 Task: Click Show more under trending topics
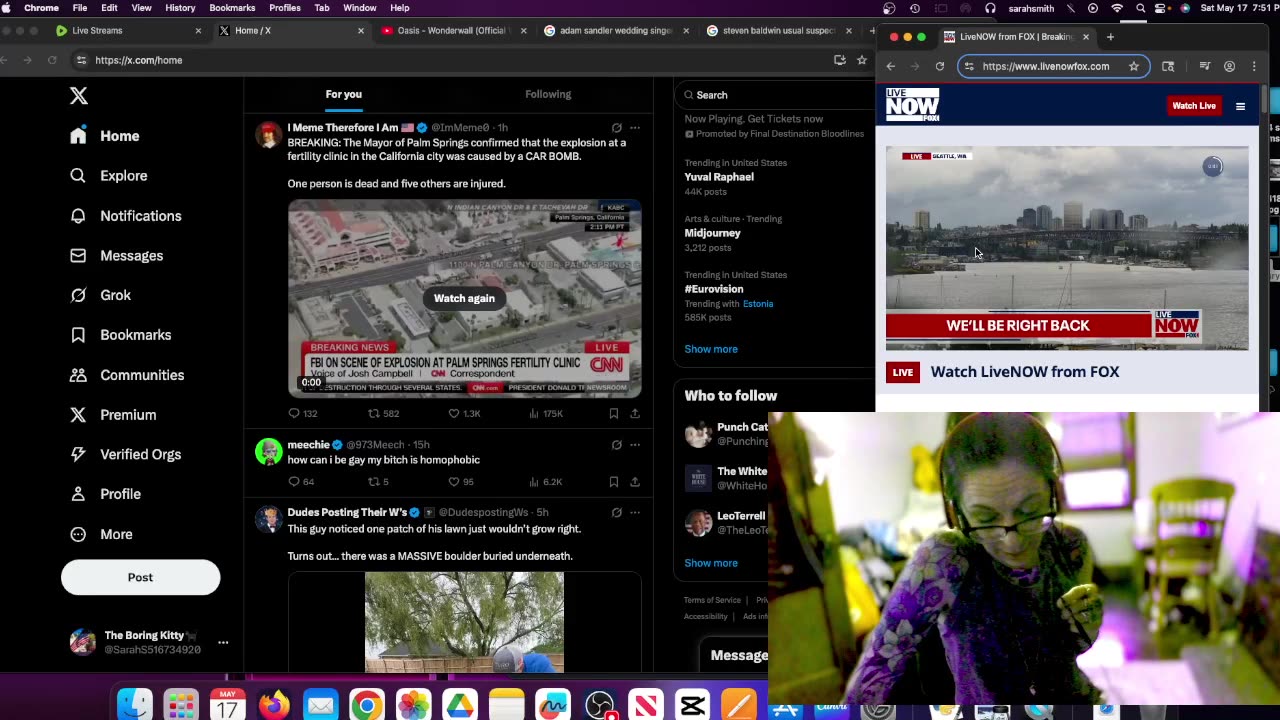coord(711,349)
